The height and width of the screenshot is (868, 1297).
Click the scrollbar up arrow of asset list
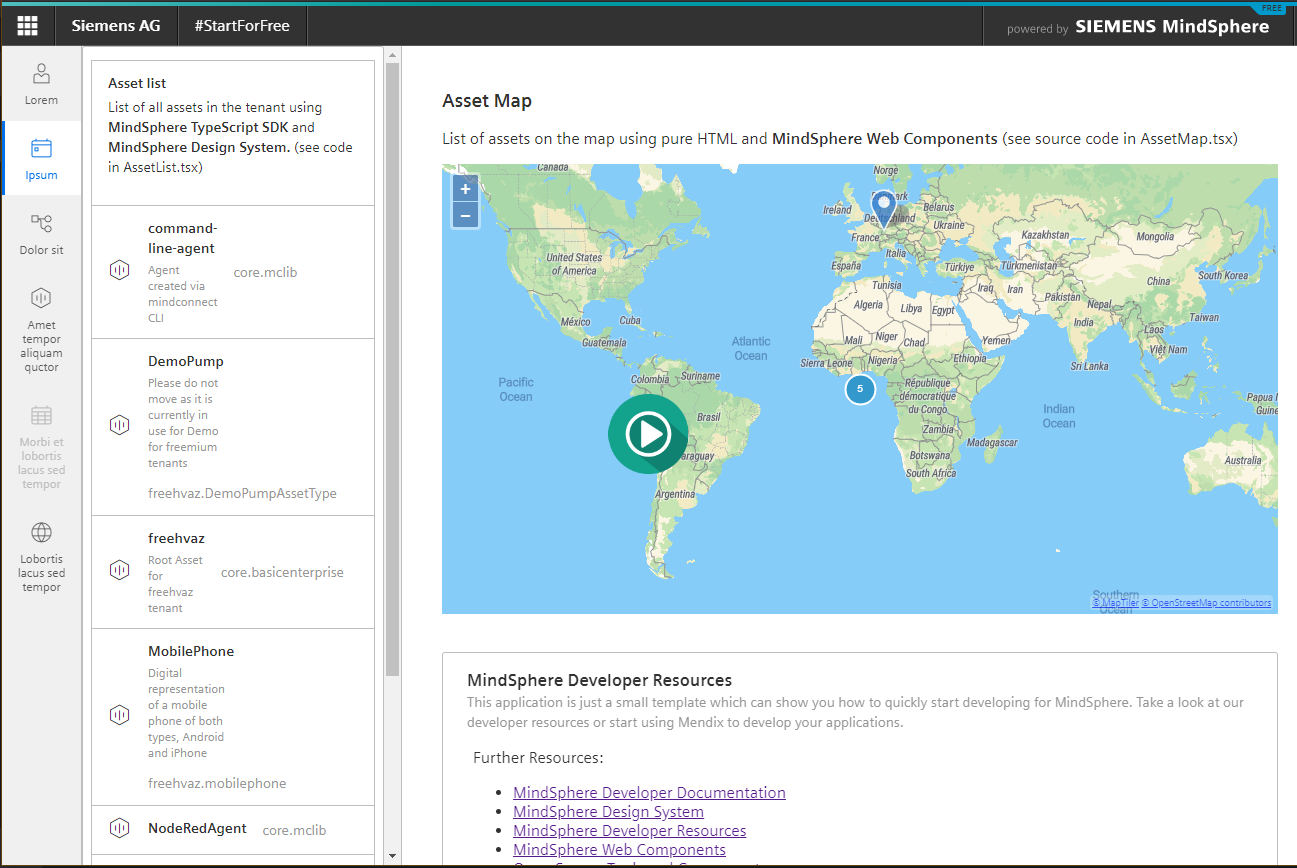tap(392, 55)
